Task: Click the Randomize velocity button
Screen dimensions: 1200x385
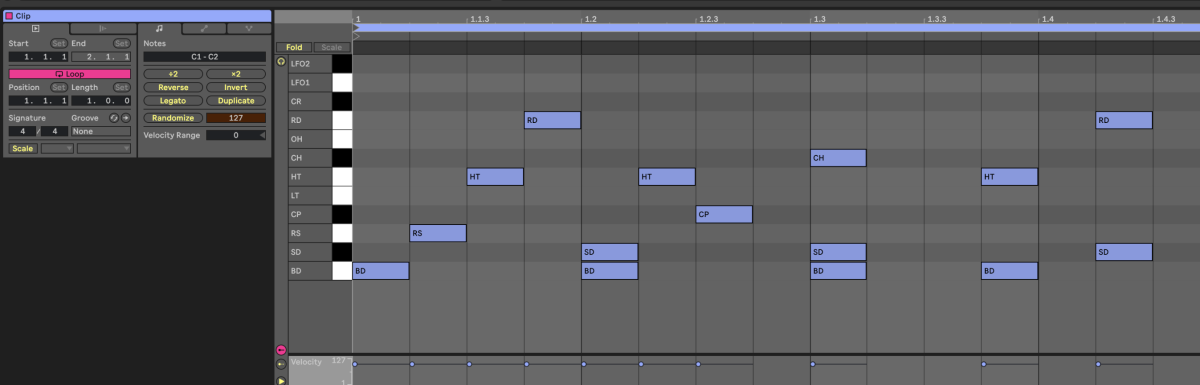Action: pyautogui.click(x=172, y=118)
